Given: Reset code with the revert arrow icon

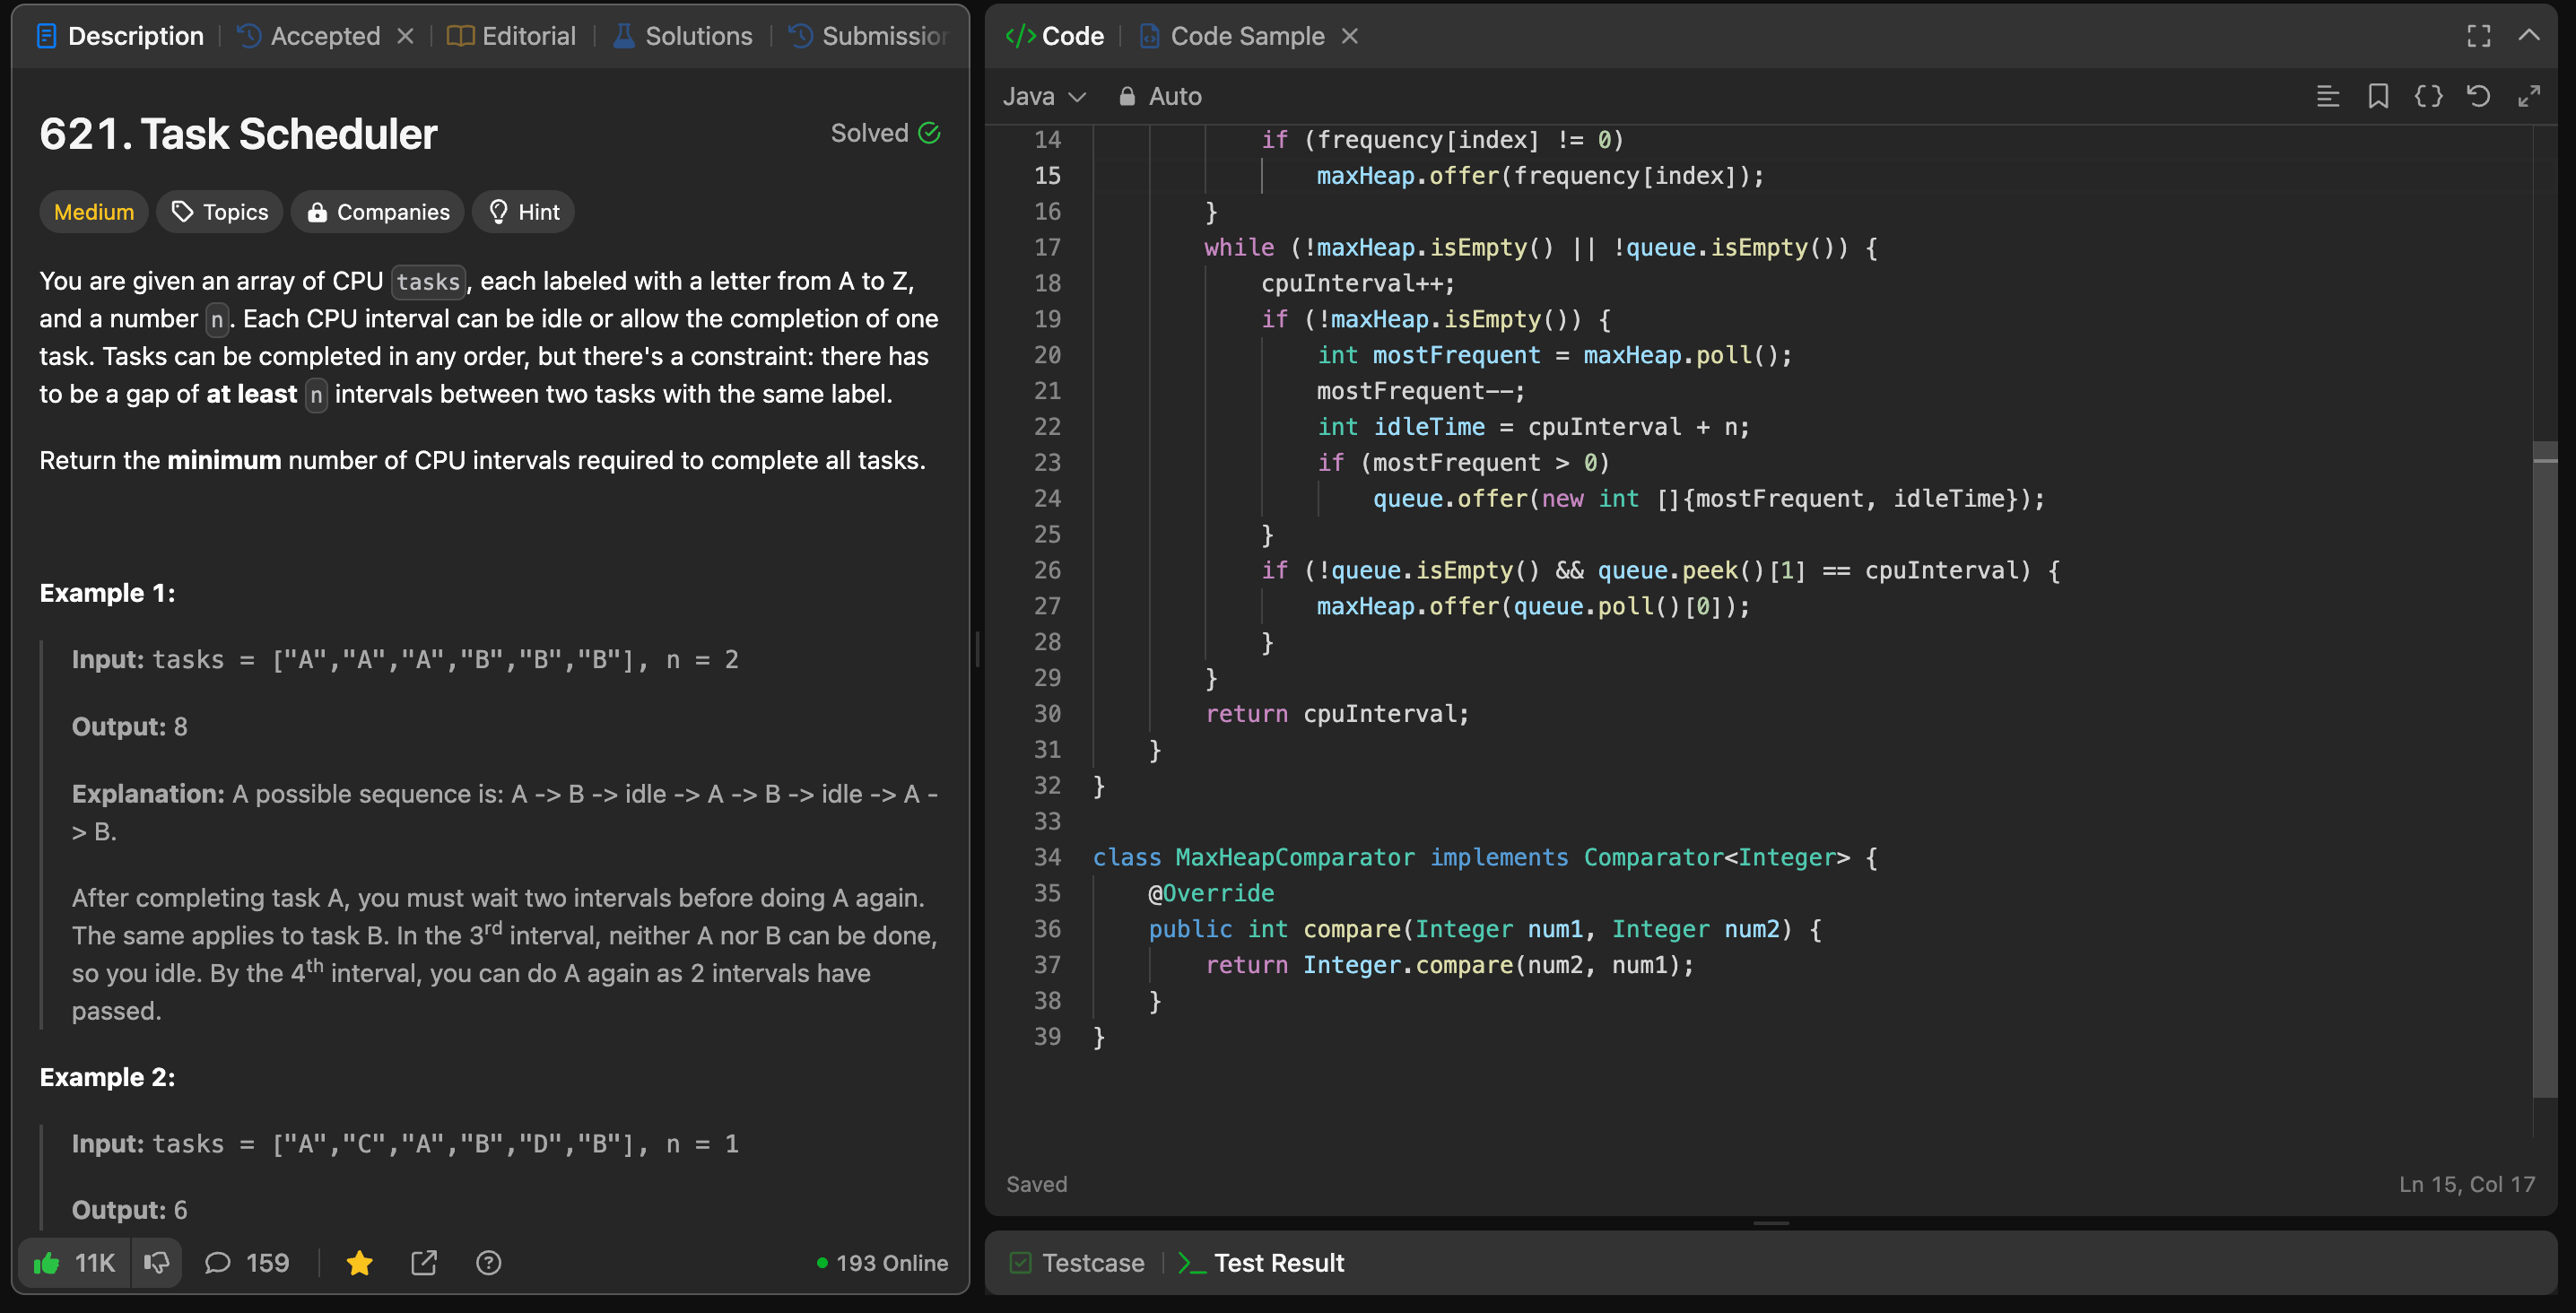Looking at the screenshot, I should (2478, 96).
